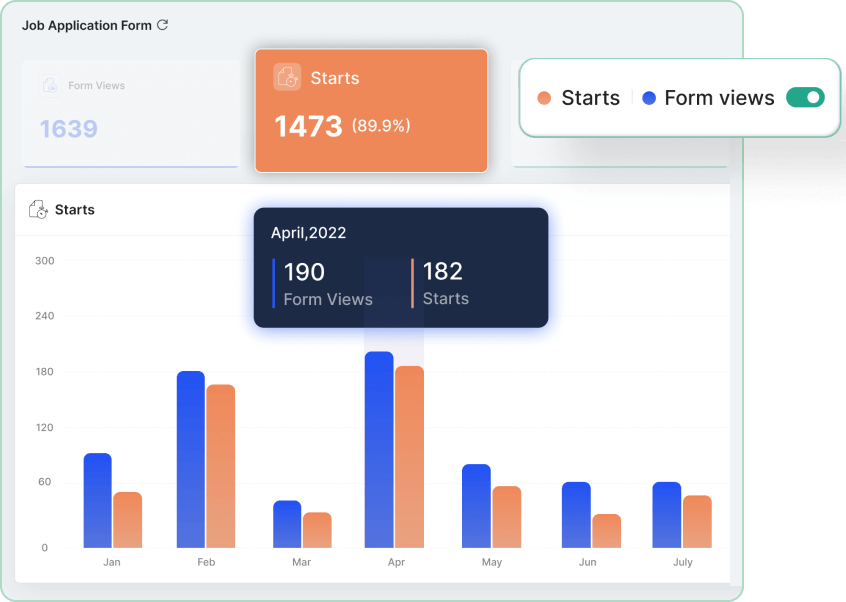Click the Form Views card icon
The width and height of the screenshot is (846, 602).
50,86
